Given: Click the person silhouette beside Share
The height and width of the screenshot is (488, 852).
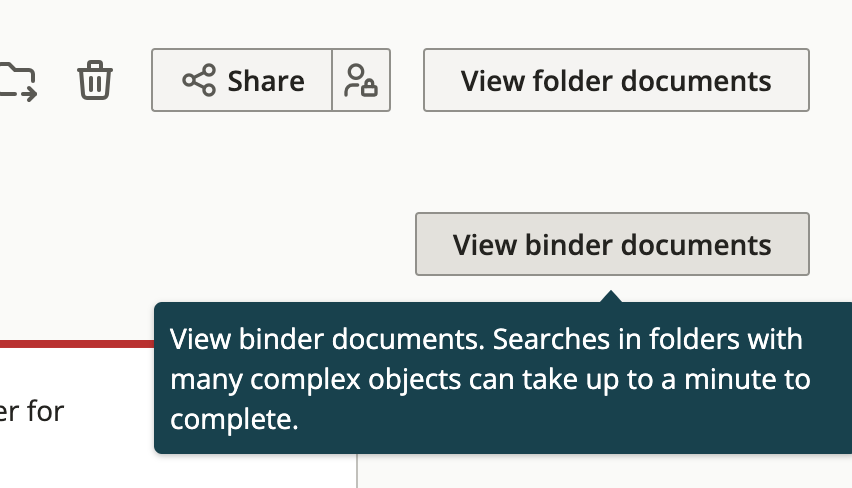Looking at the screenshot, I should (x=354, y=80).
